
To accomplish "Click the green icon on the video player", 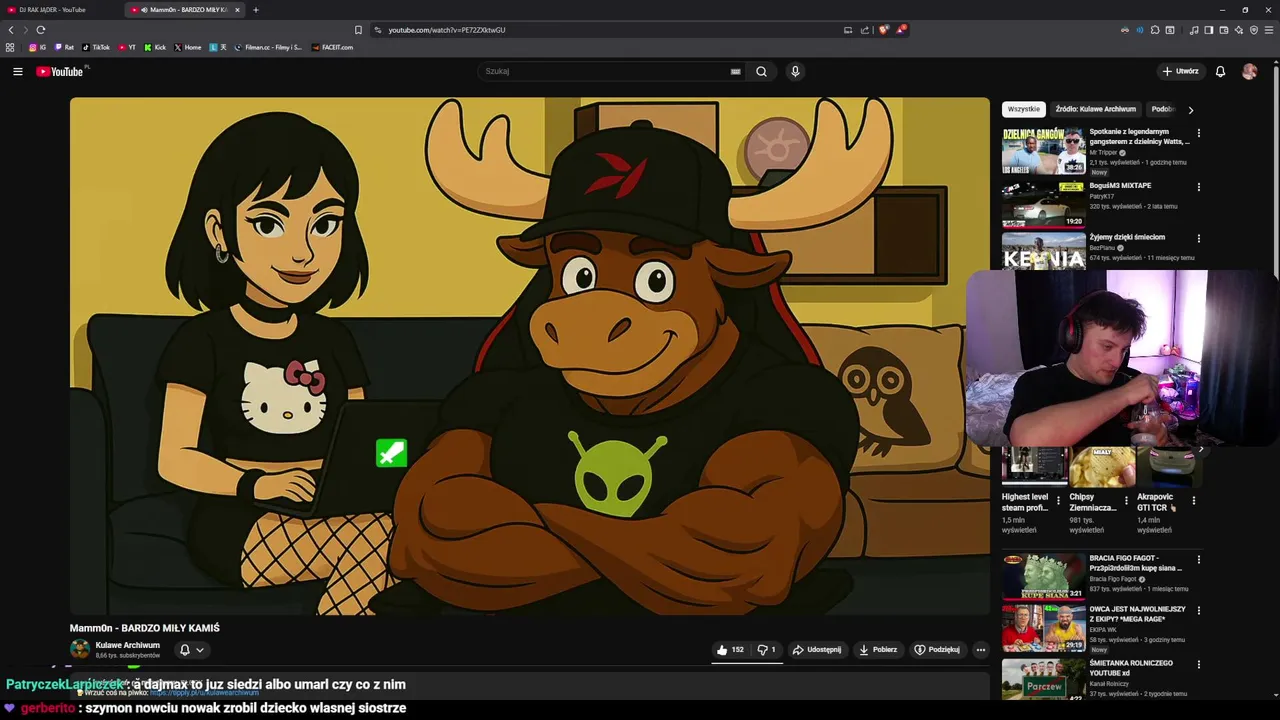I will pos(391,453).
